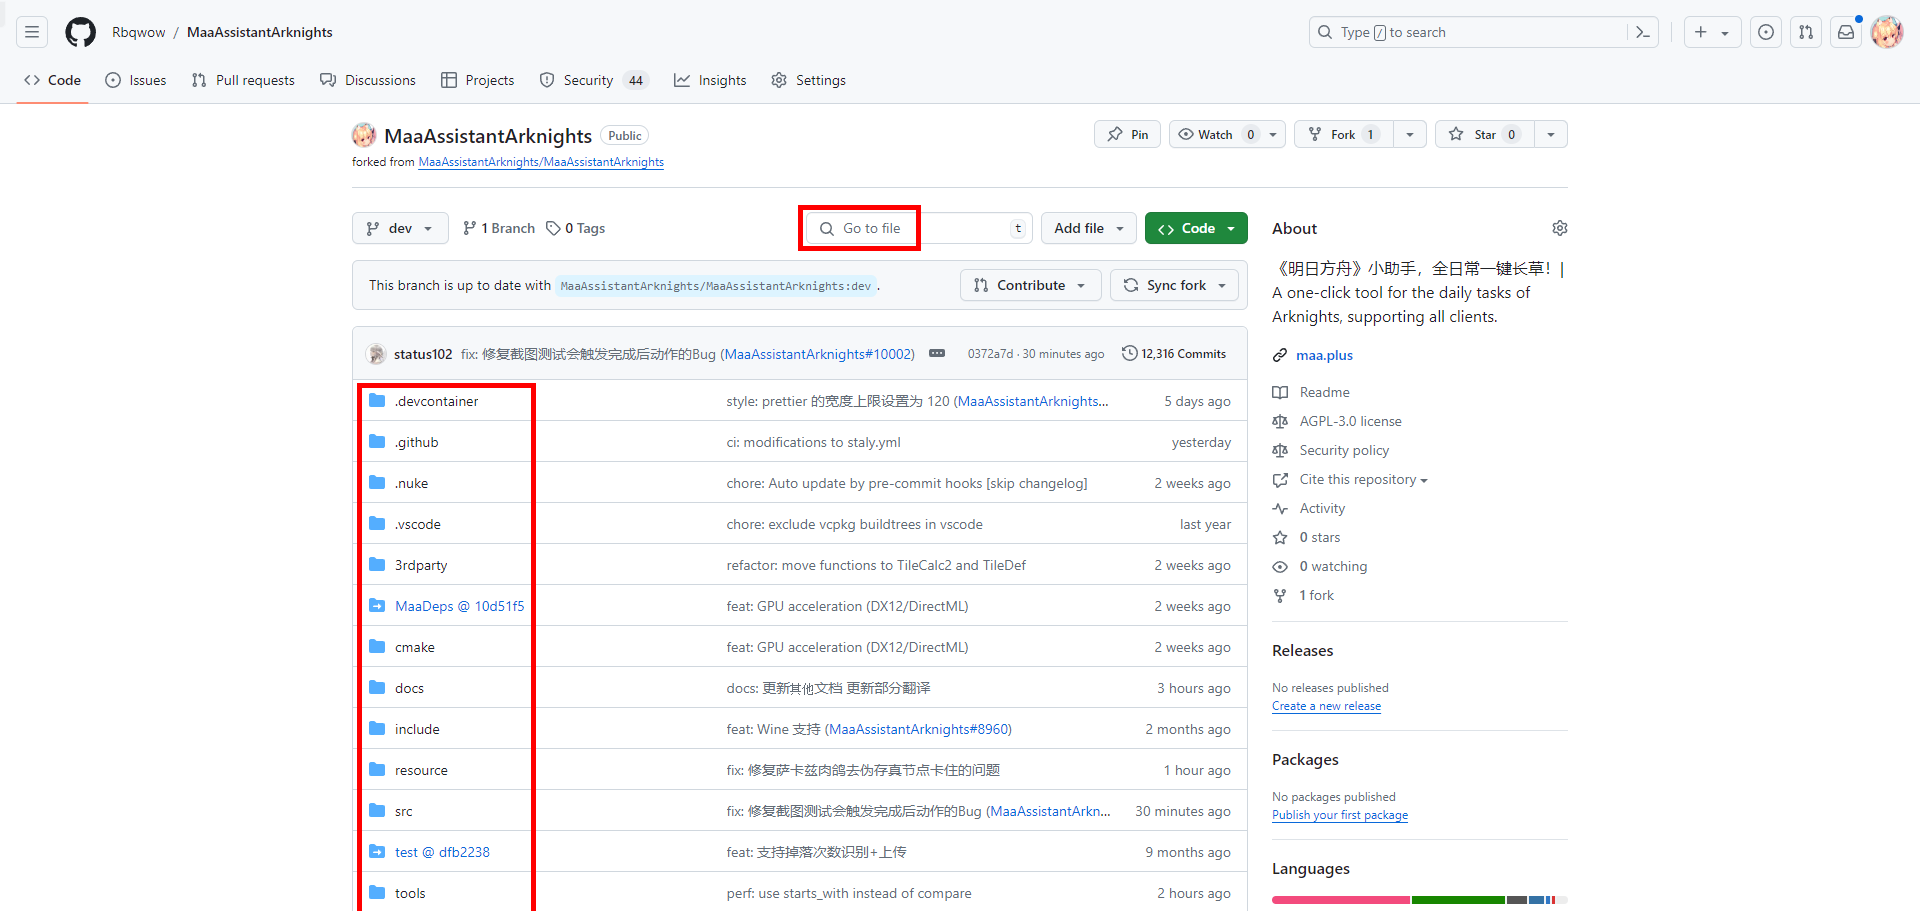Open the hamburger navigation menu

tap(32, 32)
